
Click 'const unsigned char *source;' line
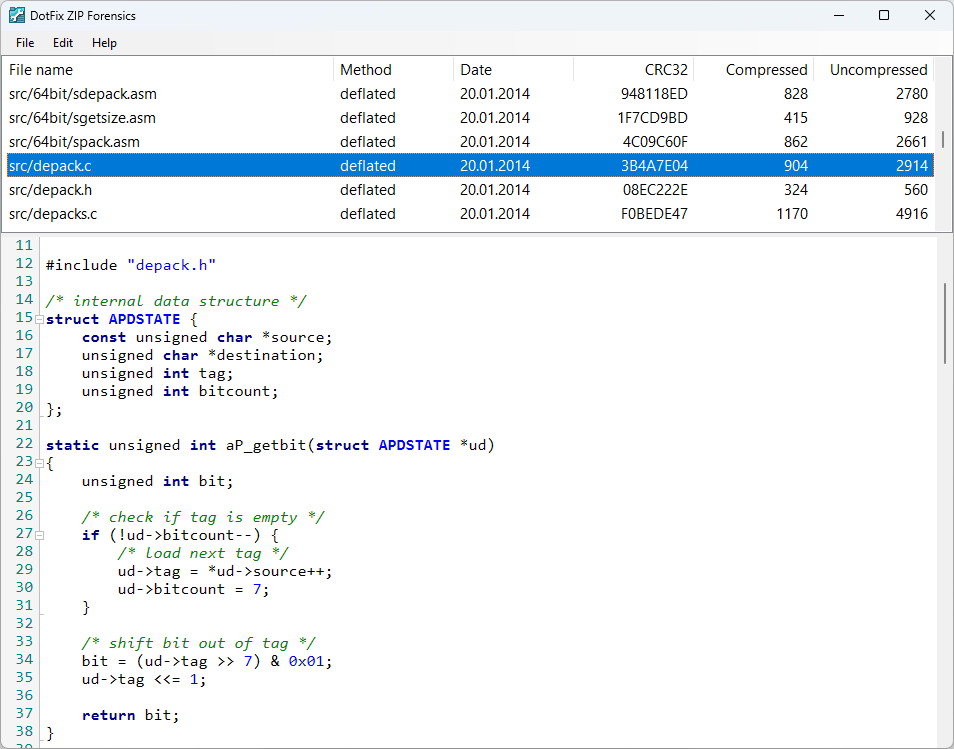(207, 338)
